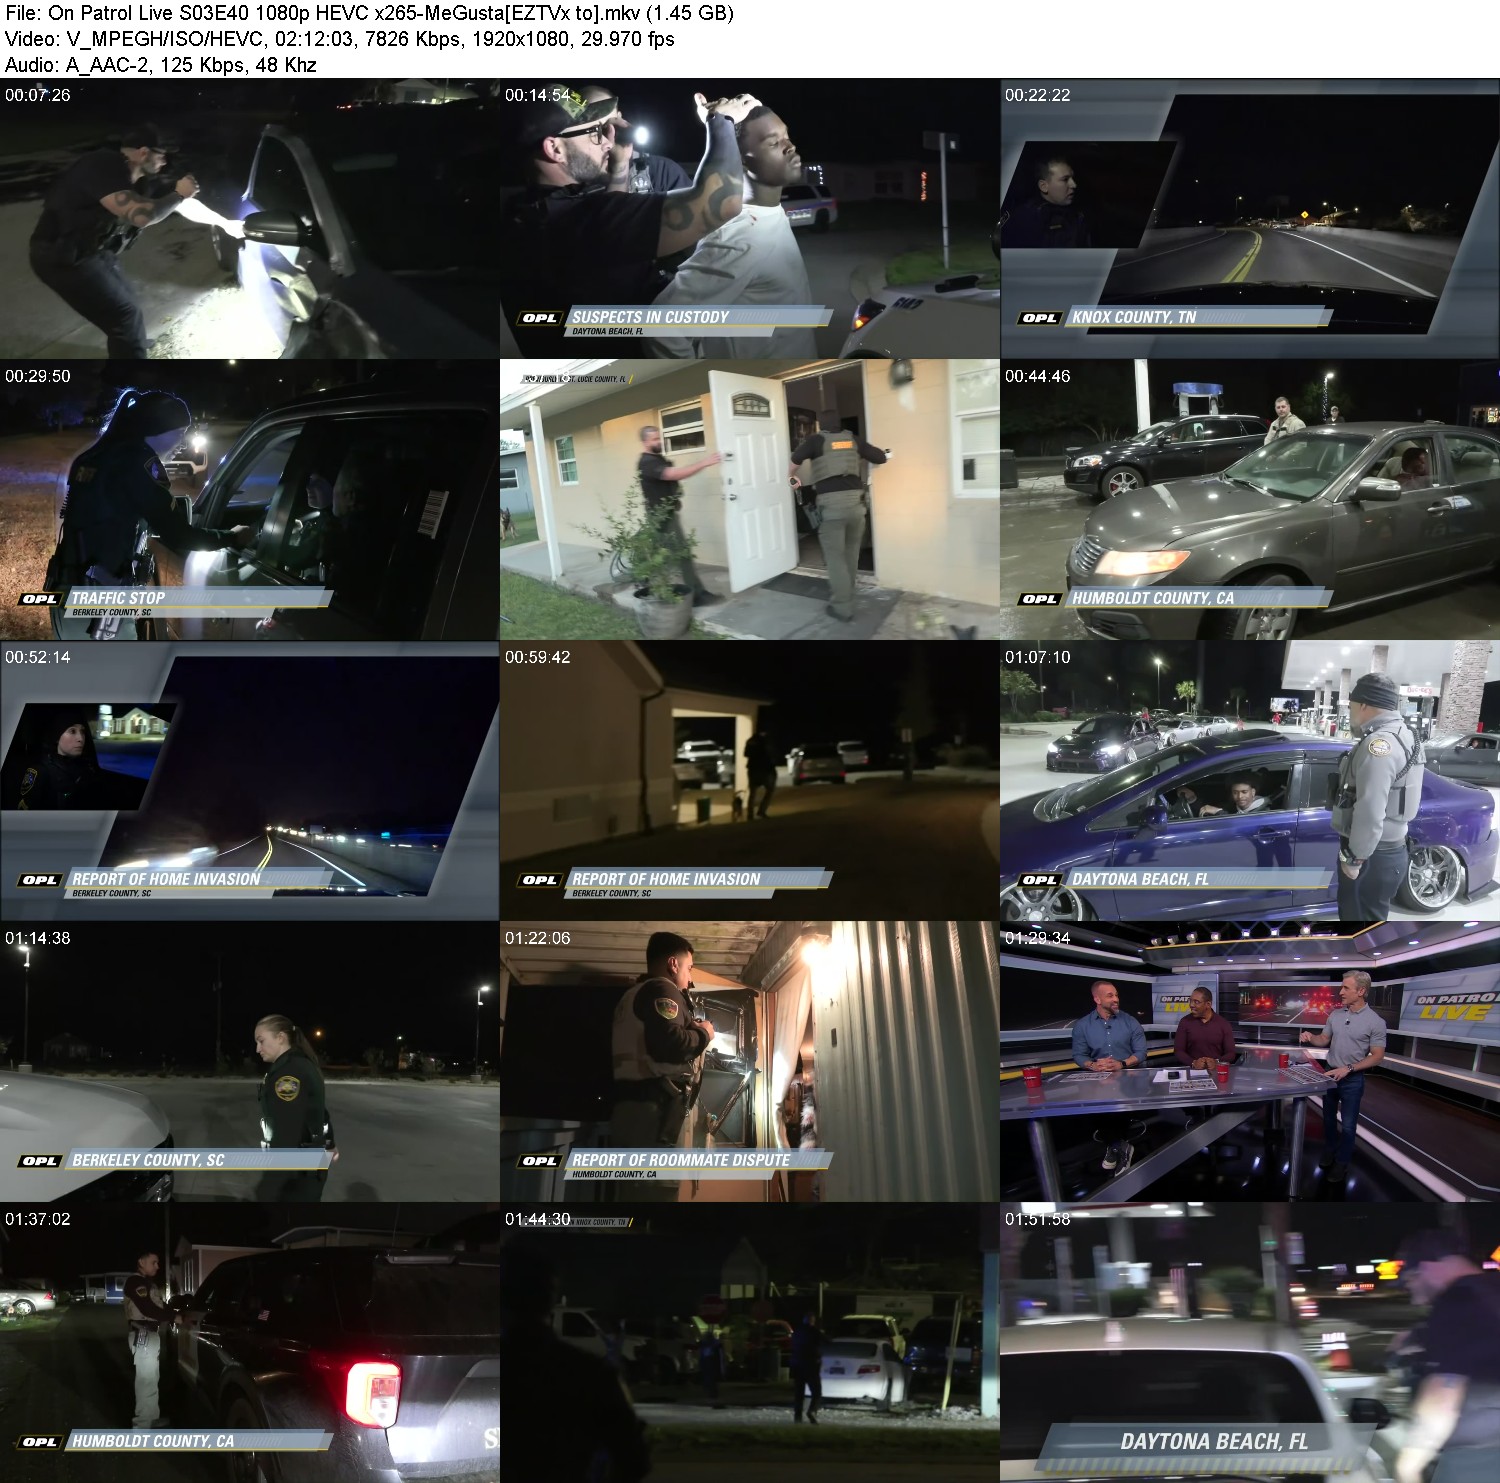
Task: Click OPL logo in the 00:22:22 frame
Action: [x=1040, y=318]
